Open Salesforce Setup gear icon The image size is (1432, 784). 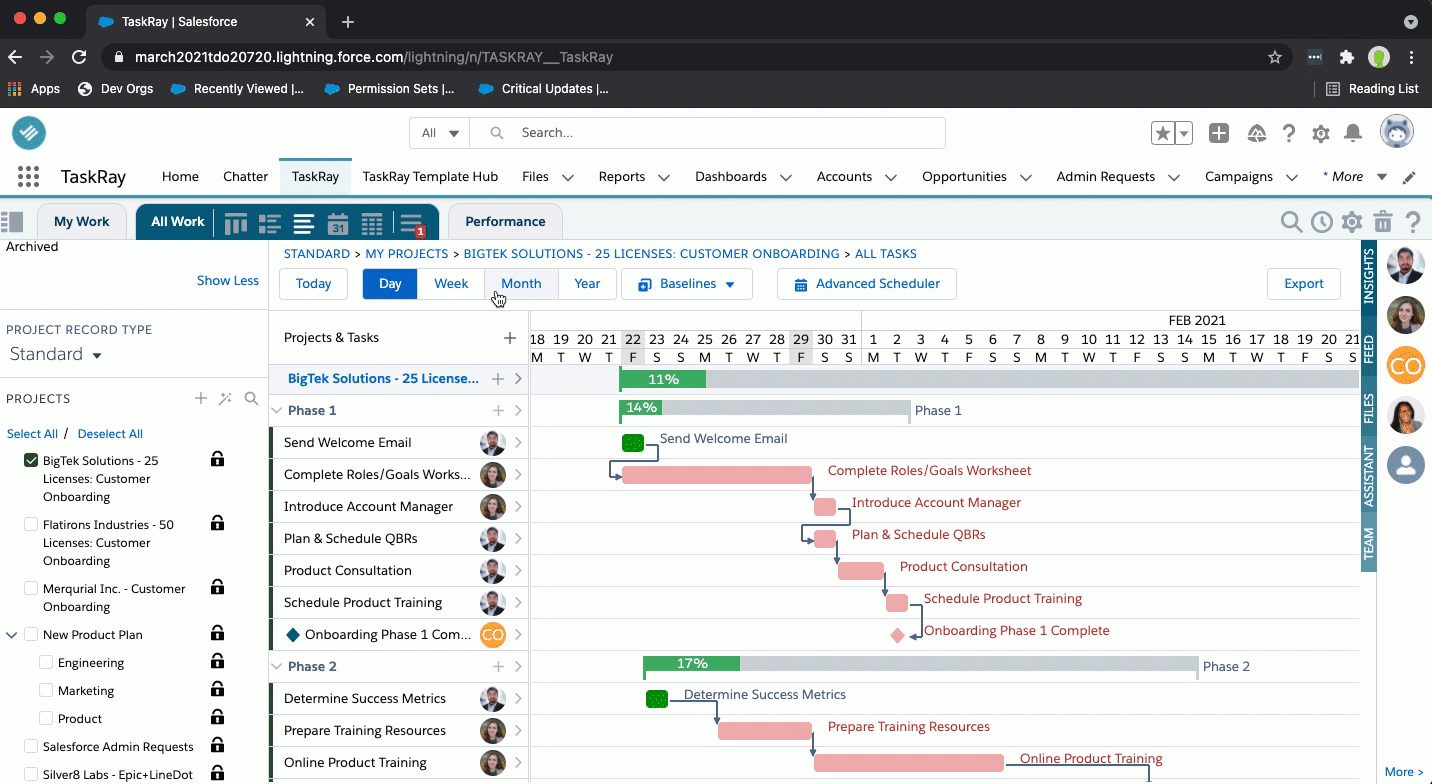click(1321, 133)
